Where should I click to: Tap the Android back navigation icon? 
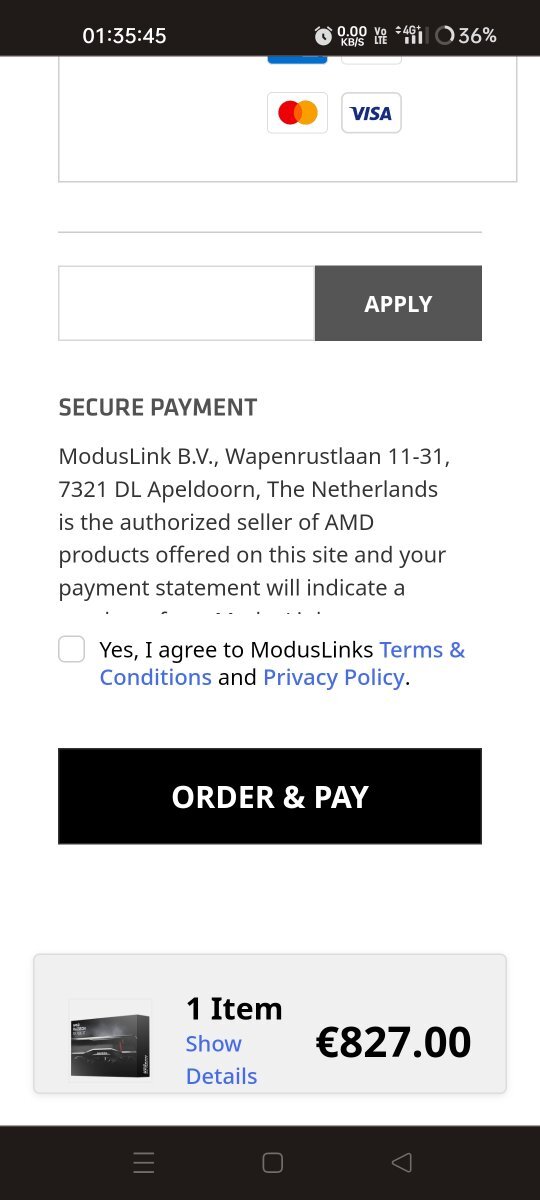401,1162
